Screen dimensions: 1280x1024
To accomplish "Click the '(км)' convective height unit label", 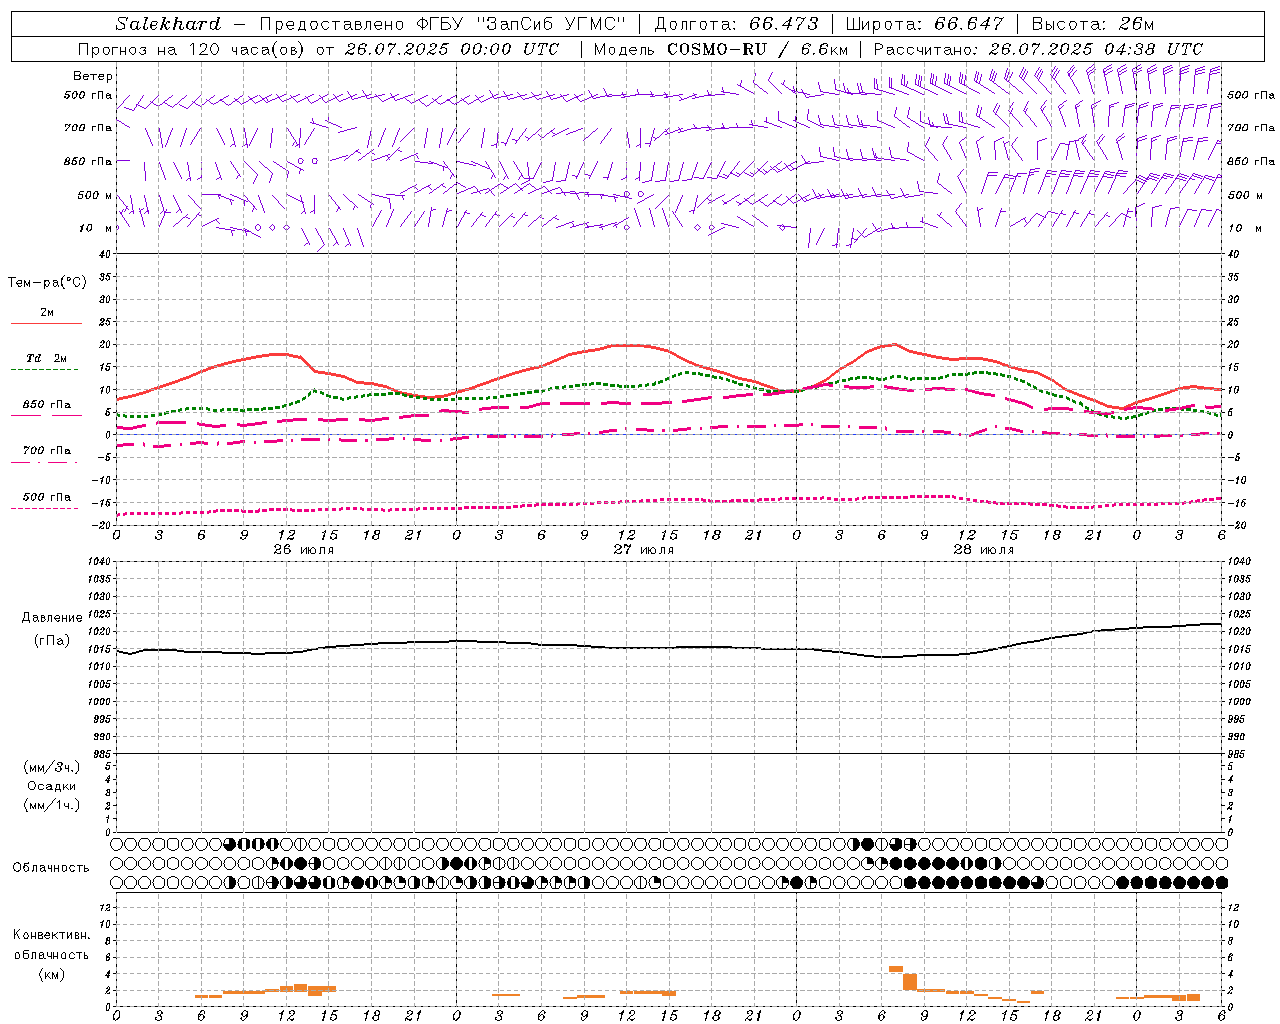I will click(51, 974).
